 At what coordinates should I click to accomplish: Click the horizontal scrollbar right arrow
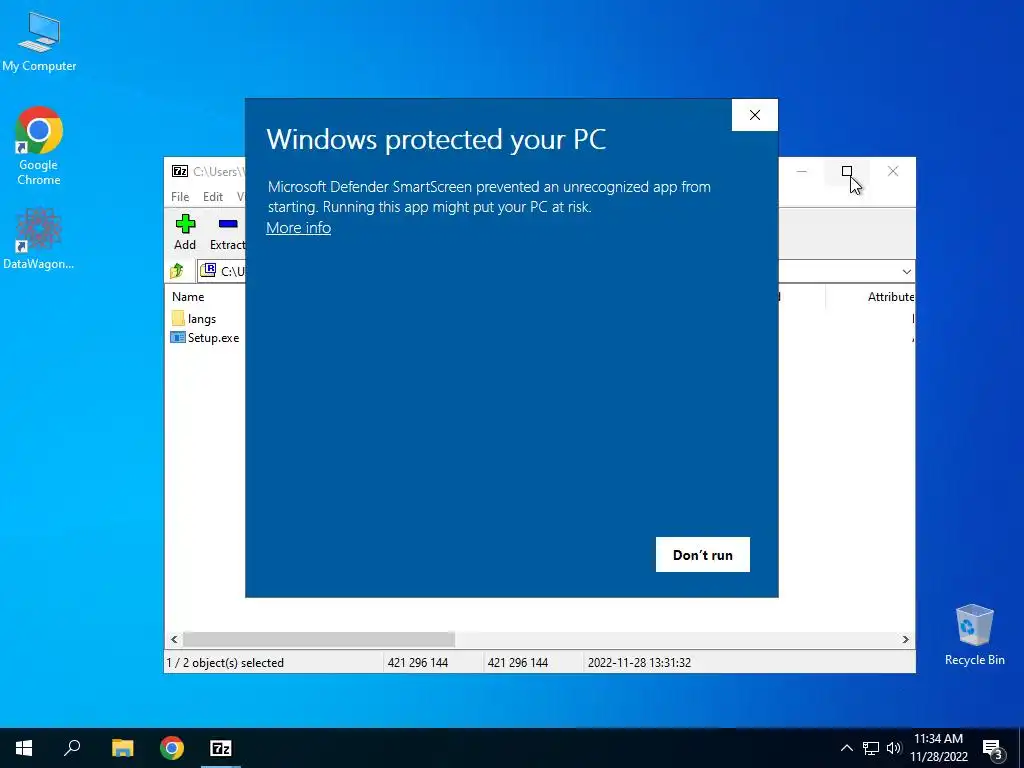pos(906,639)
